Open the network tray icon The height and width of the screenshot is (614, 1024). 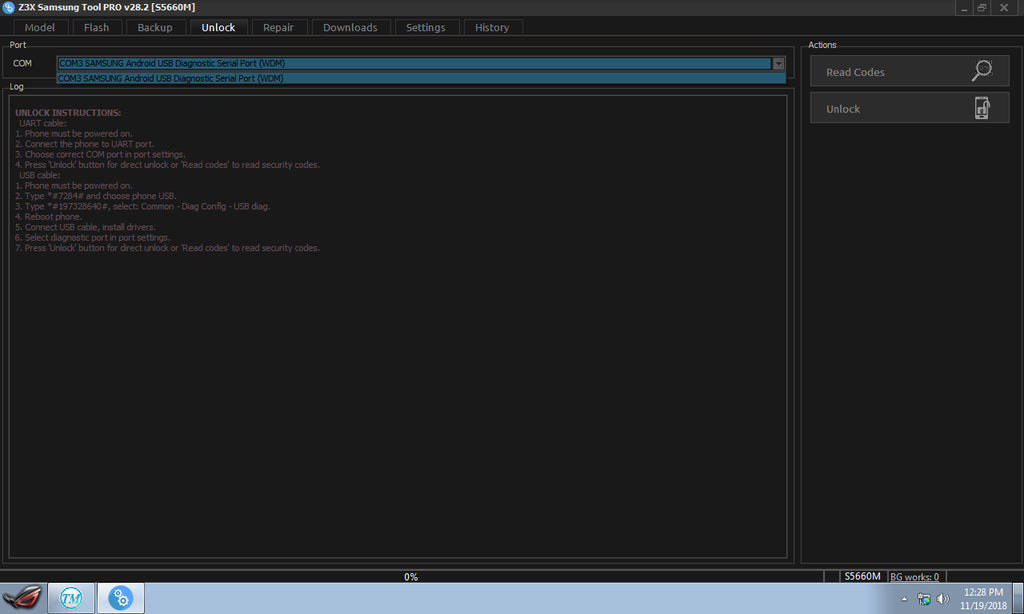(923, 599)
